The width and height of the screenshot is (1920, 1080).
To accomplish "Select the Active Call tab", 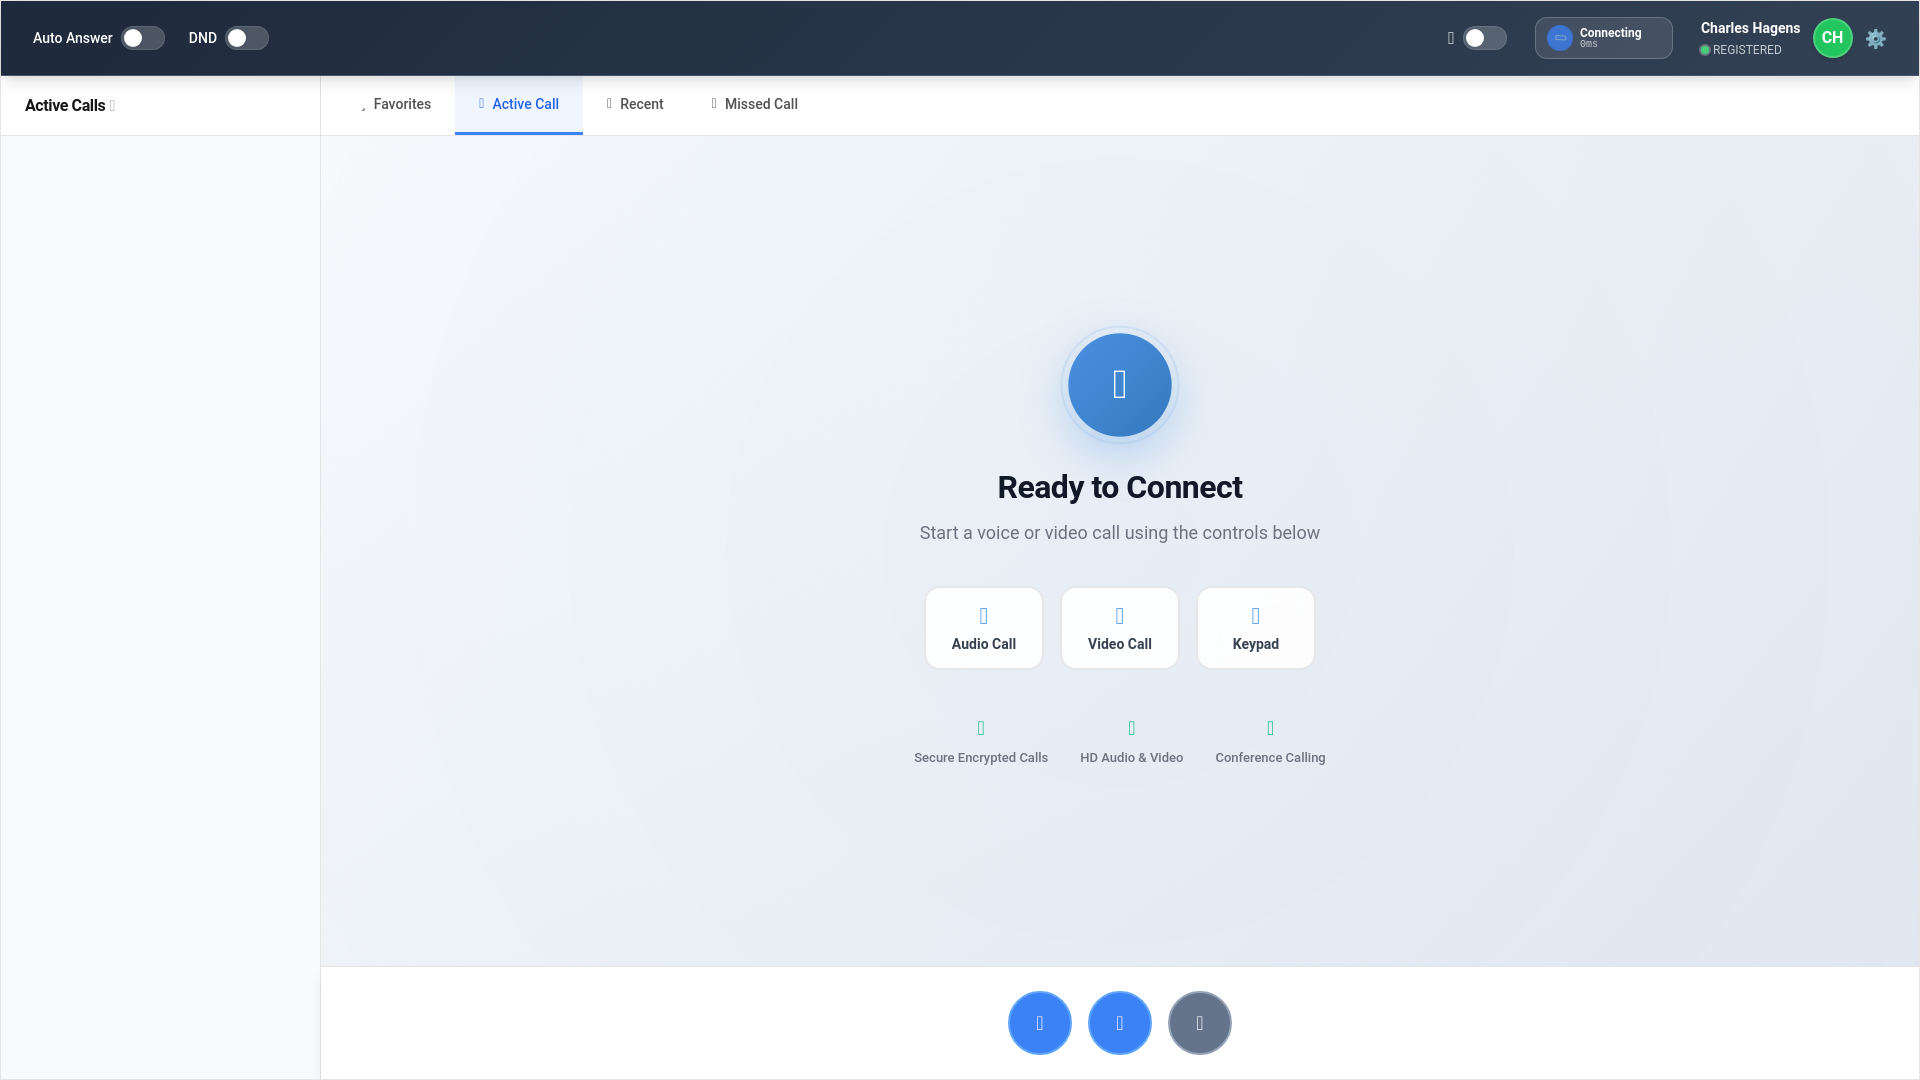I will (519, 104).
